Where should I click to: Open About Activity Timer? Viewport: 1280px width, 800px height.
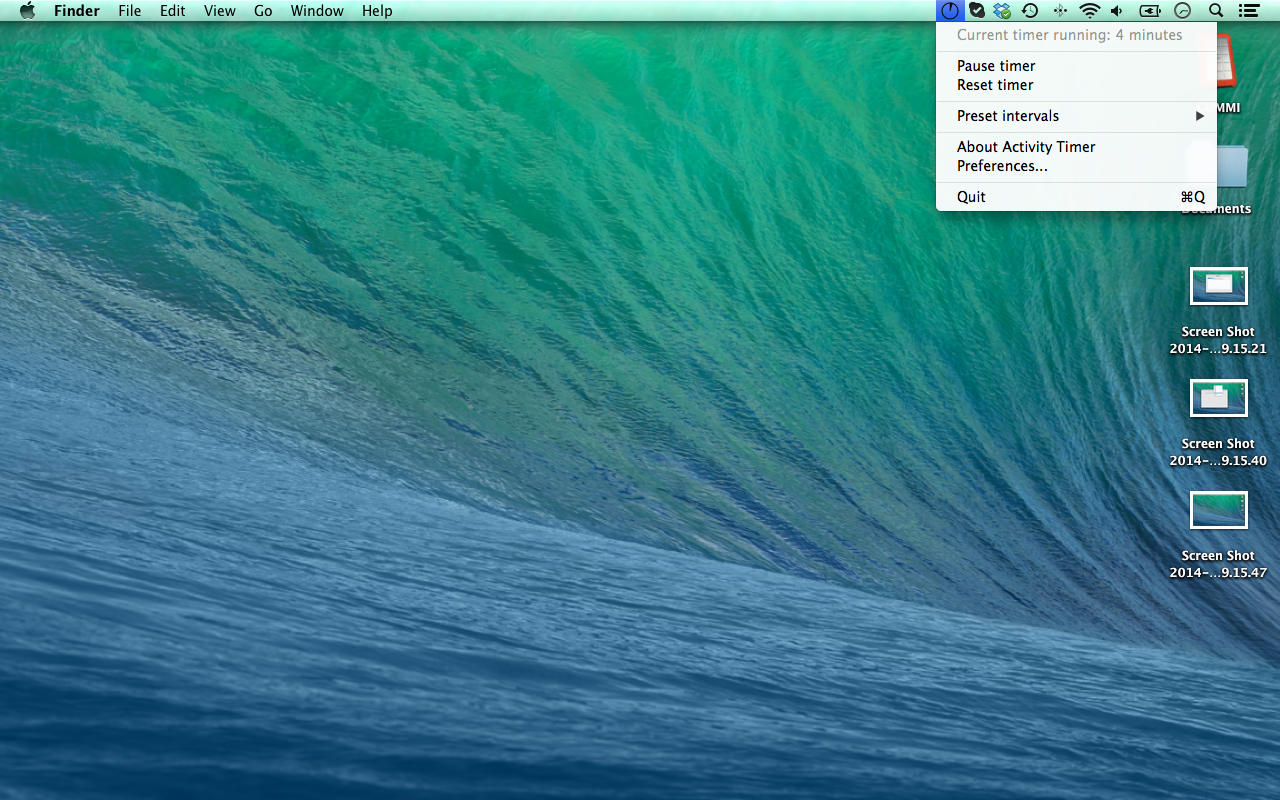click(1076, 147)
